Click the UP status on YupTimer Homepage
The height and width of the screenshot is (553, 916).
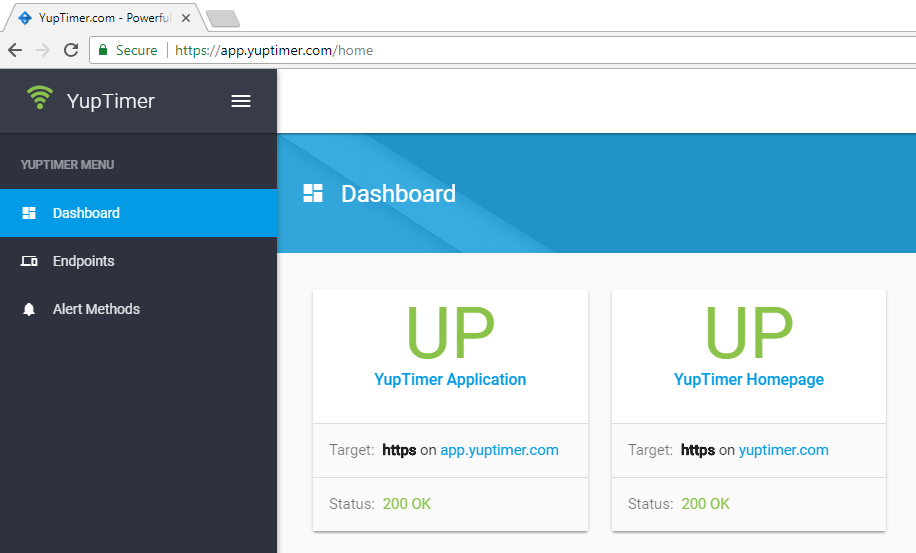click(x=749, y=332)
